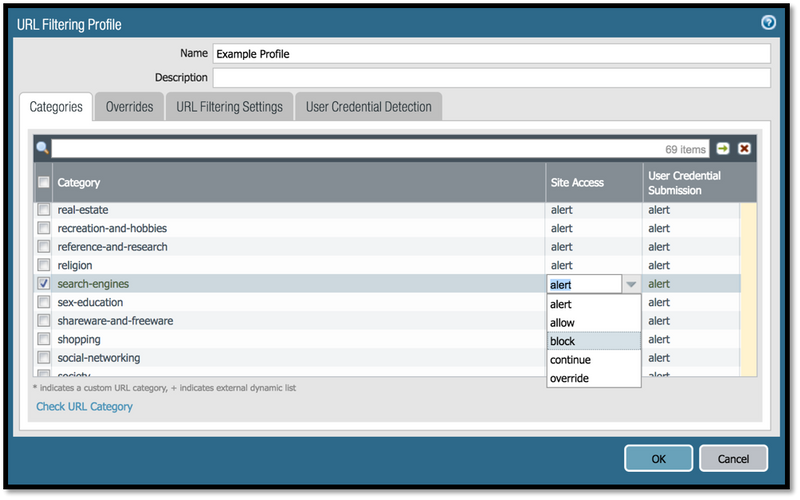Click the green arrow apply filter icon

coord(723,148)
